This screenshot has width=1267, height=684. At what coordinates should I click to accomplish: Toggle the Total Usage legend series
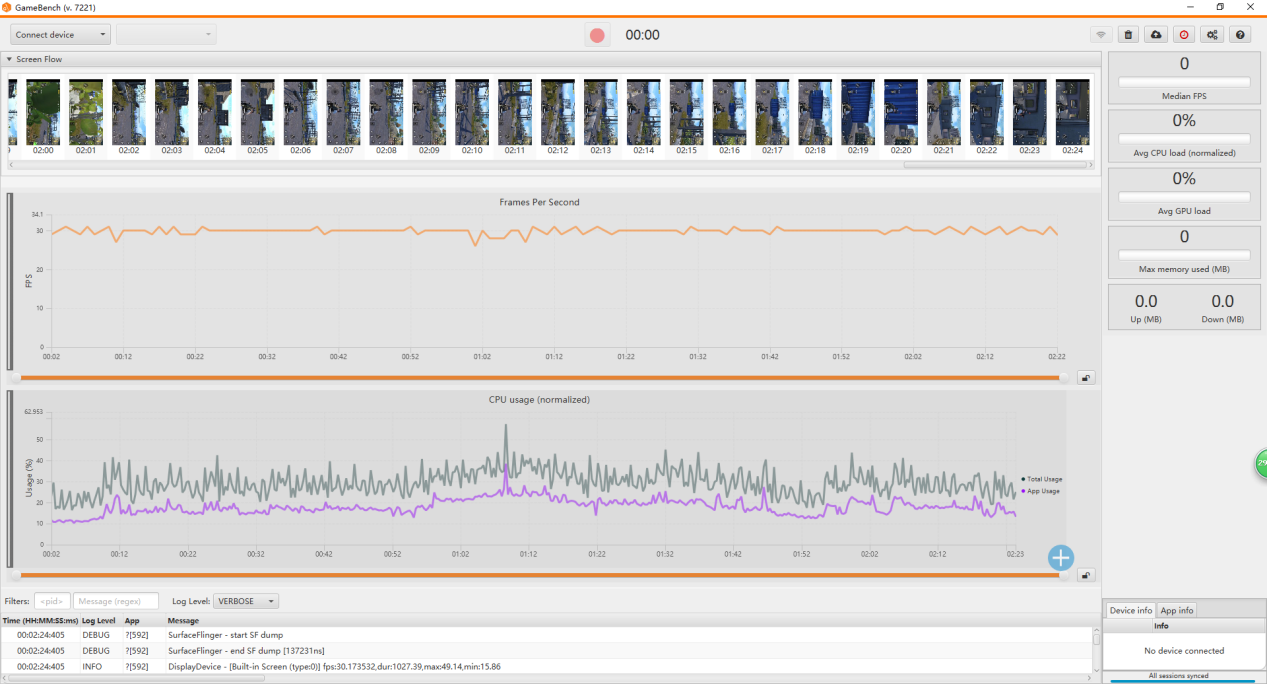point(1043,479)
